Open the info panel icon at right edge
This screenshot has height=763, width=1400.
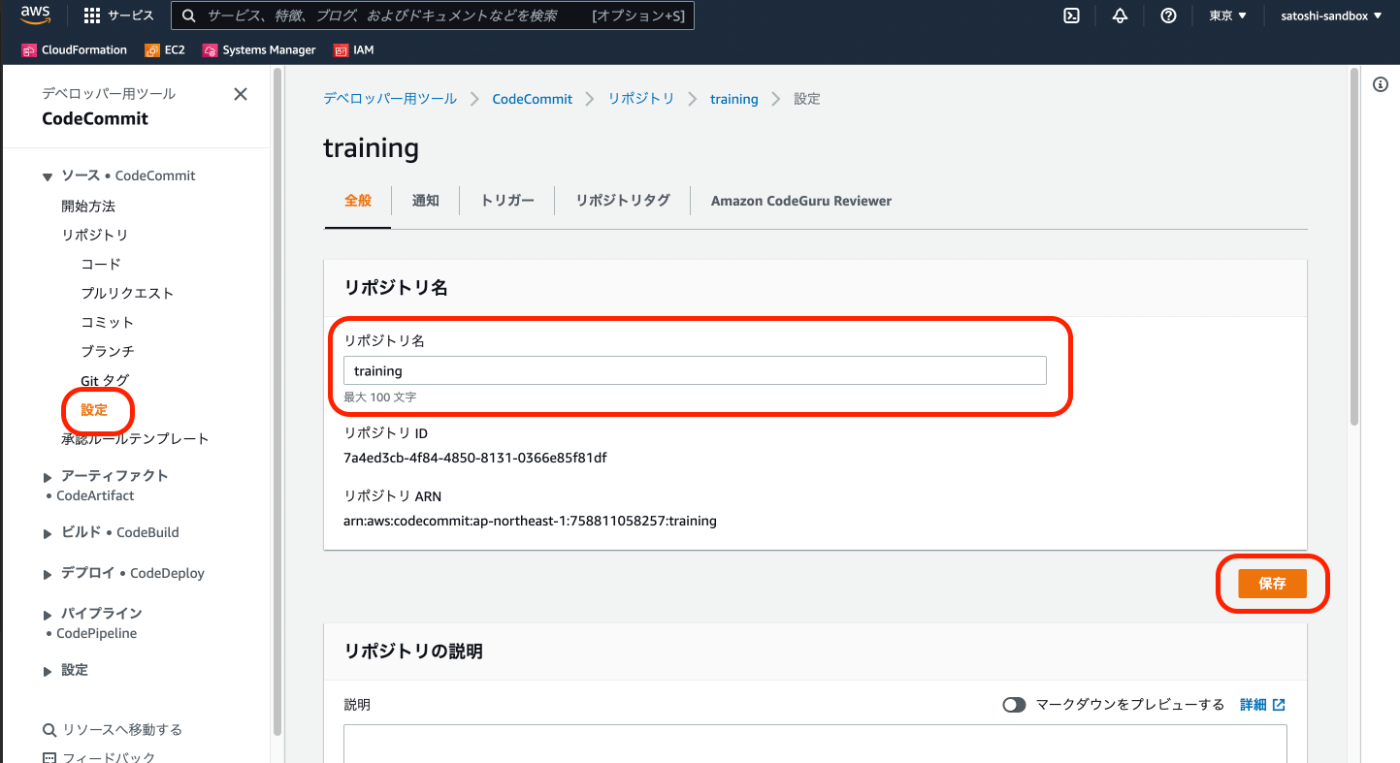tap(1380, 84)
